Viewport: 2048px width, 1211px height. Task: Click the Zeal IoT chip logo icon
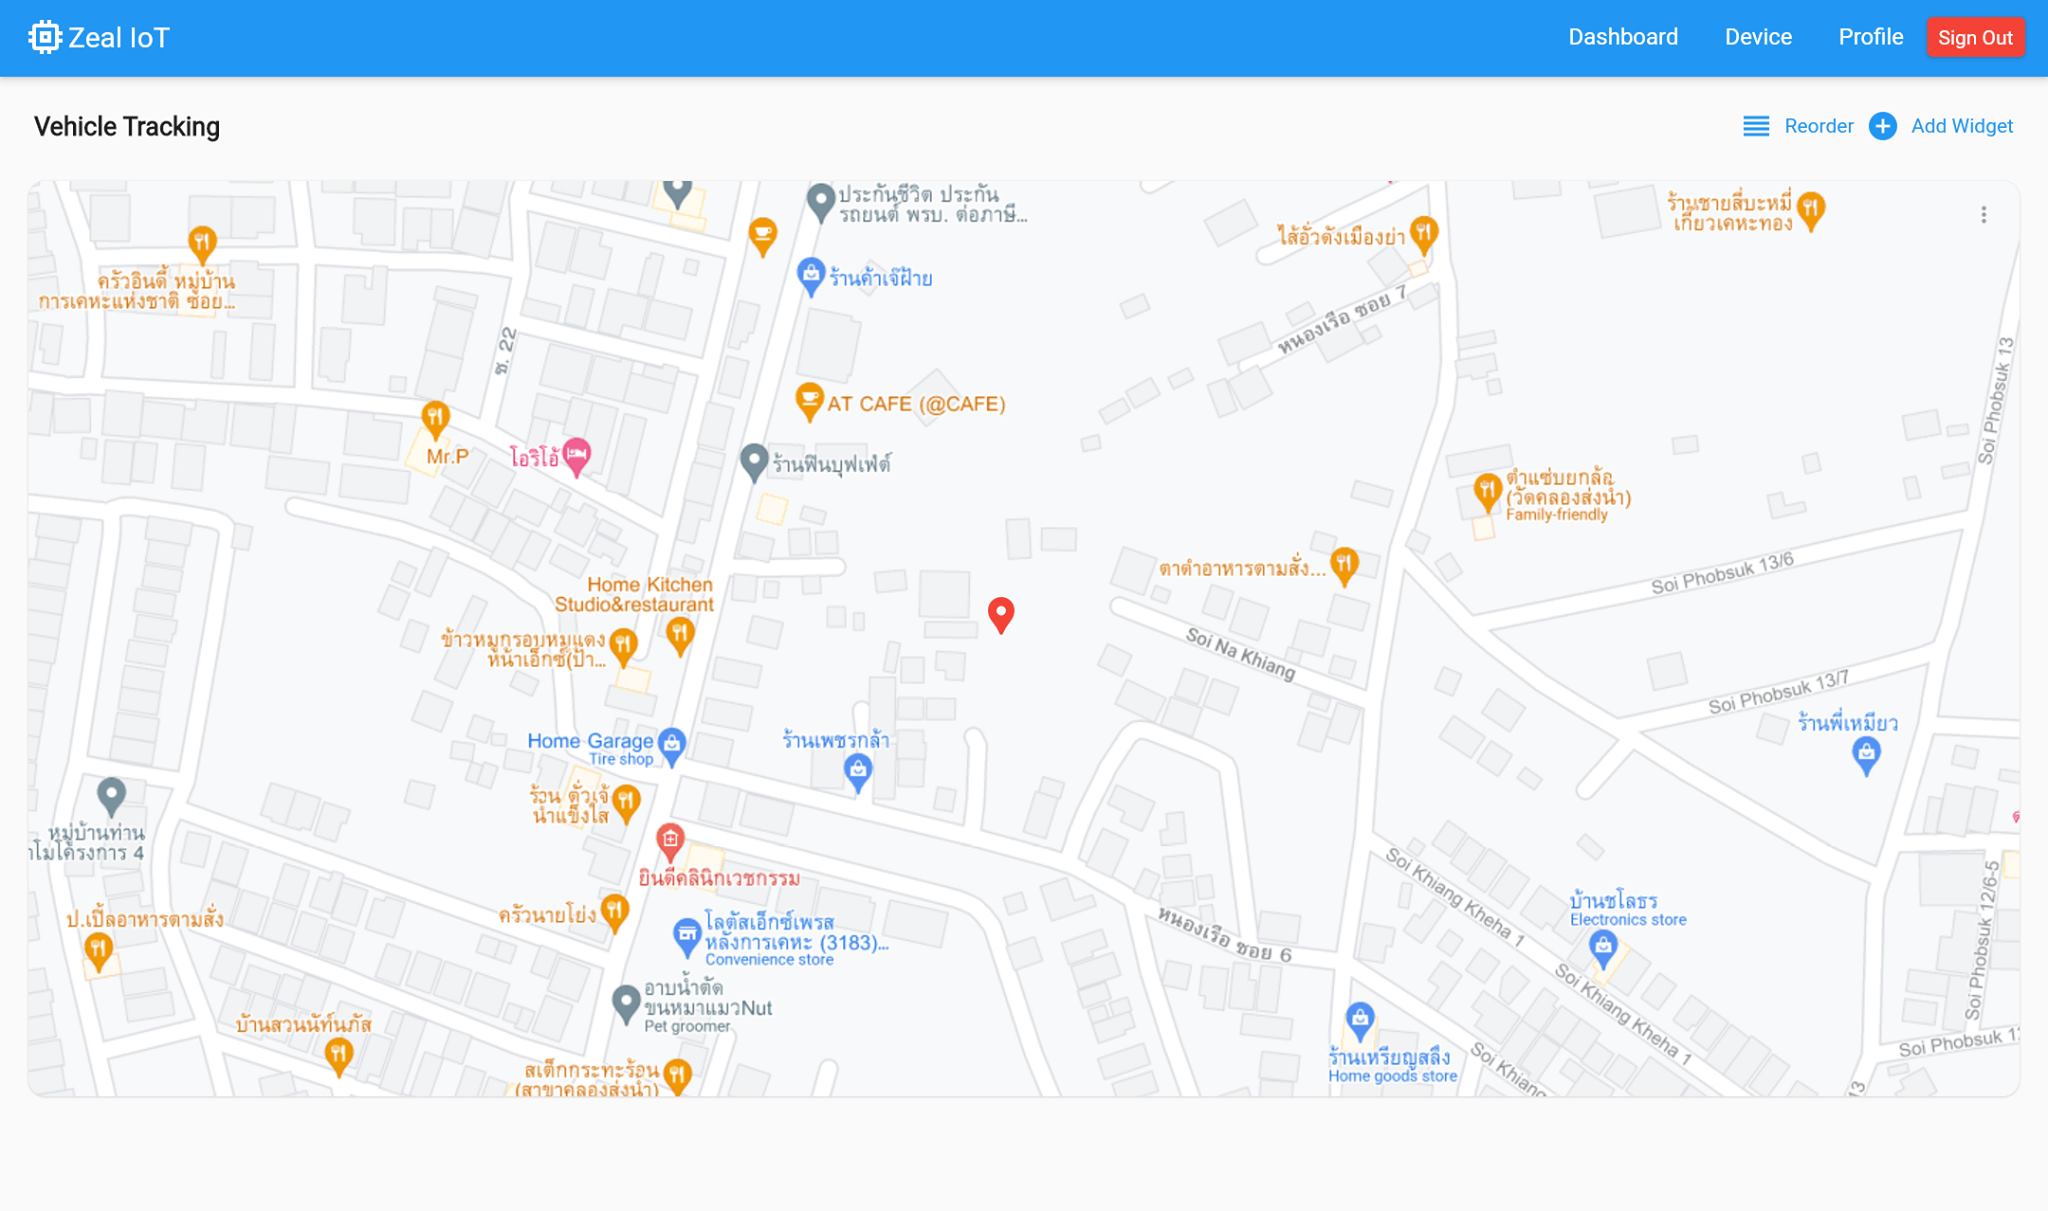(44, 37)
